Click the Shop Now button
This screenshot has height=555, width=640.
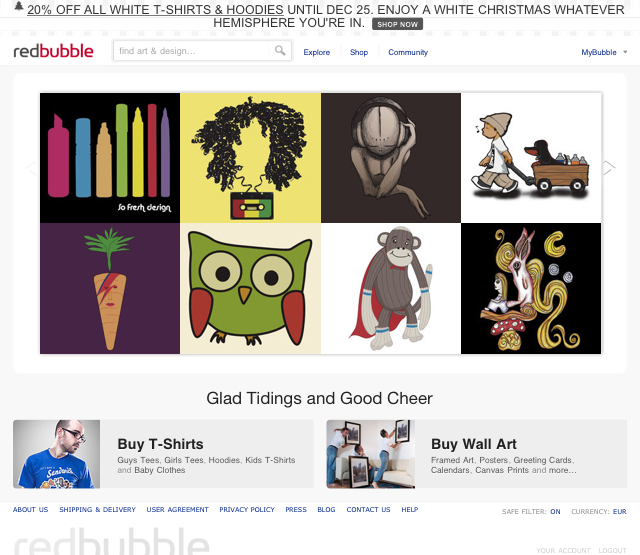pyautogui.click(x=397, y=24)
